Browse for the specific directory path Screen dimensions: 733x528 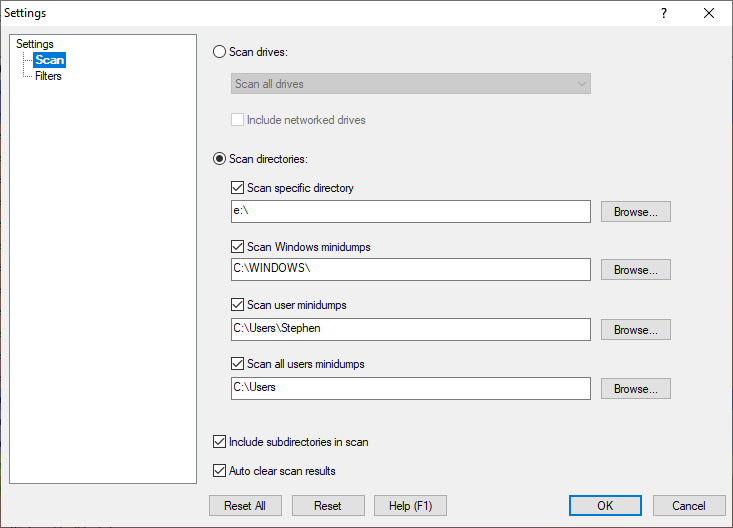635,212
